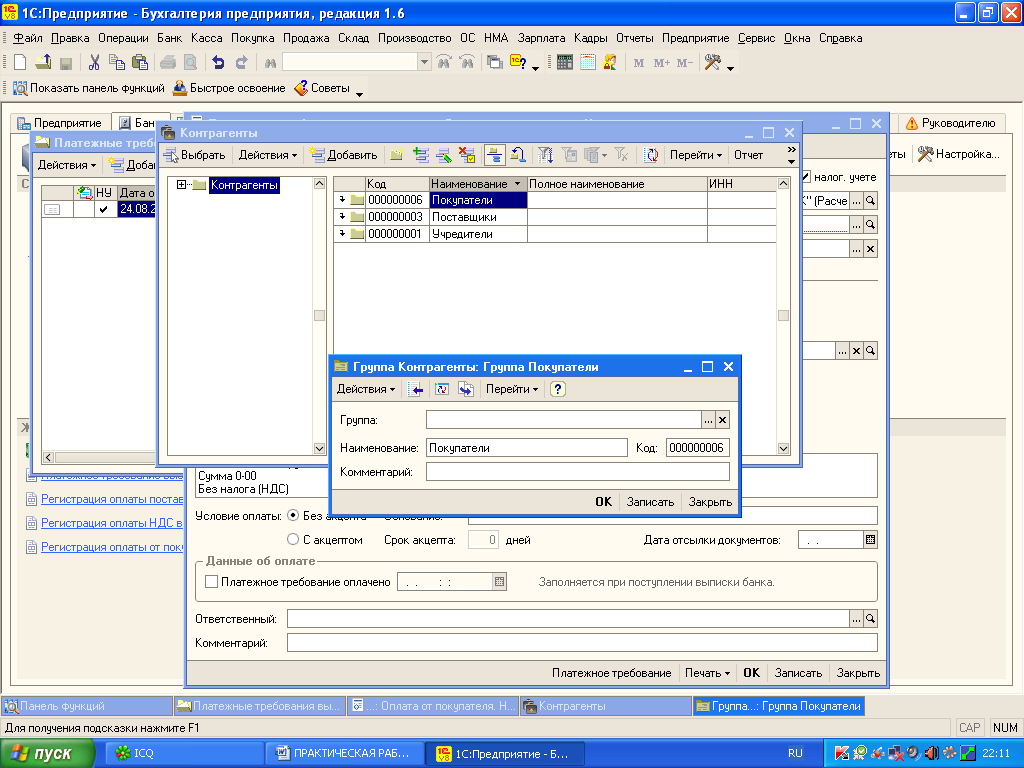Click blue back arrow icon in group dialog

click(x=416, y=389)
